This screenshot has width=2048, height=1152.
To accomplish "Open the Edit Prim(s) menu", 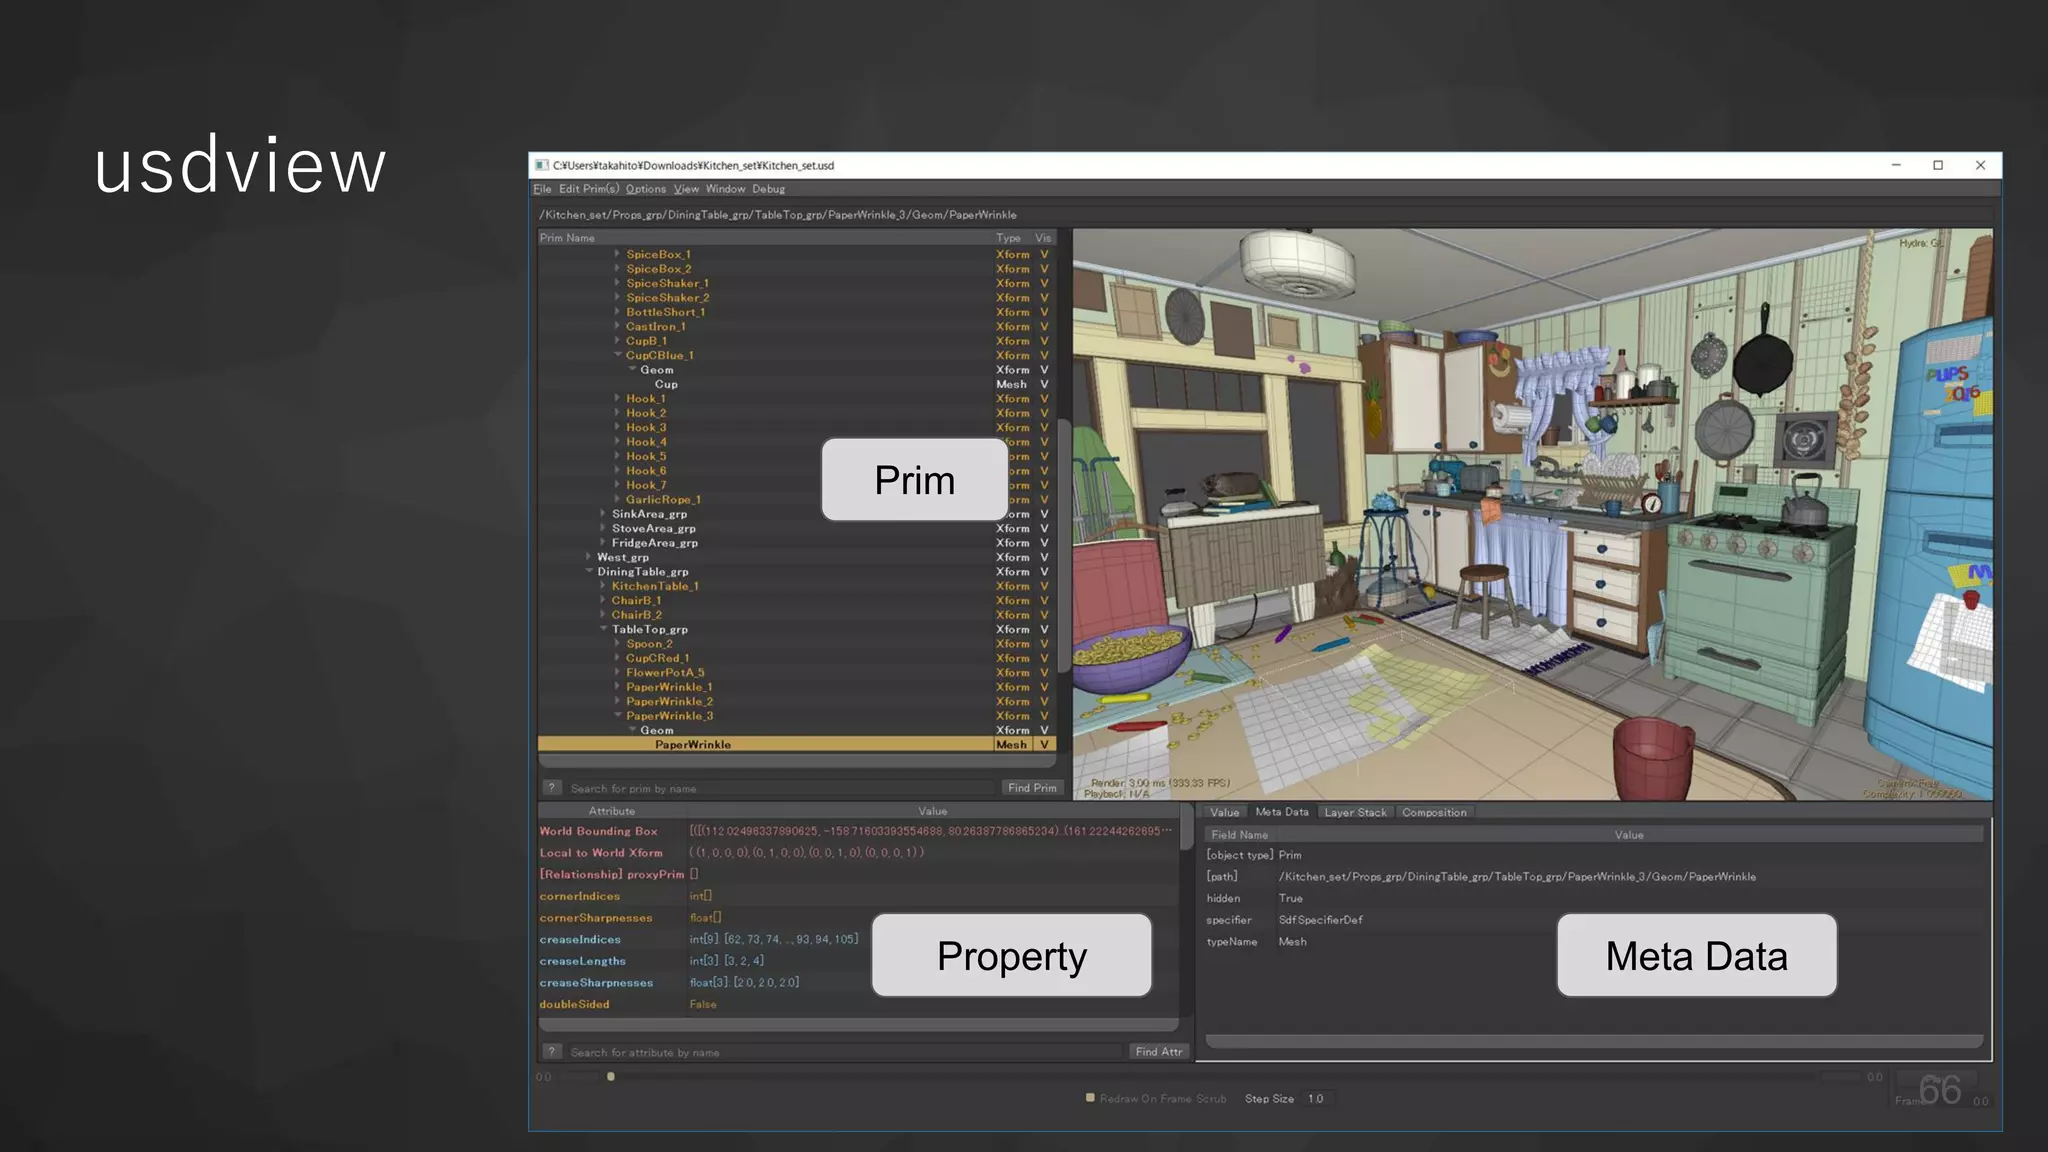I will click(x=588, y=189).
